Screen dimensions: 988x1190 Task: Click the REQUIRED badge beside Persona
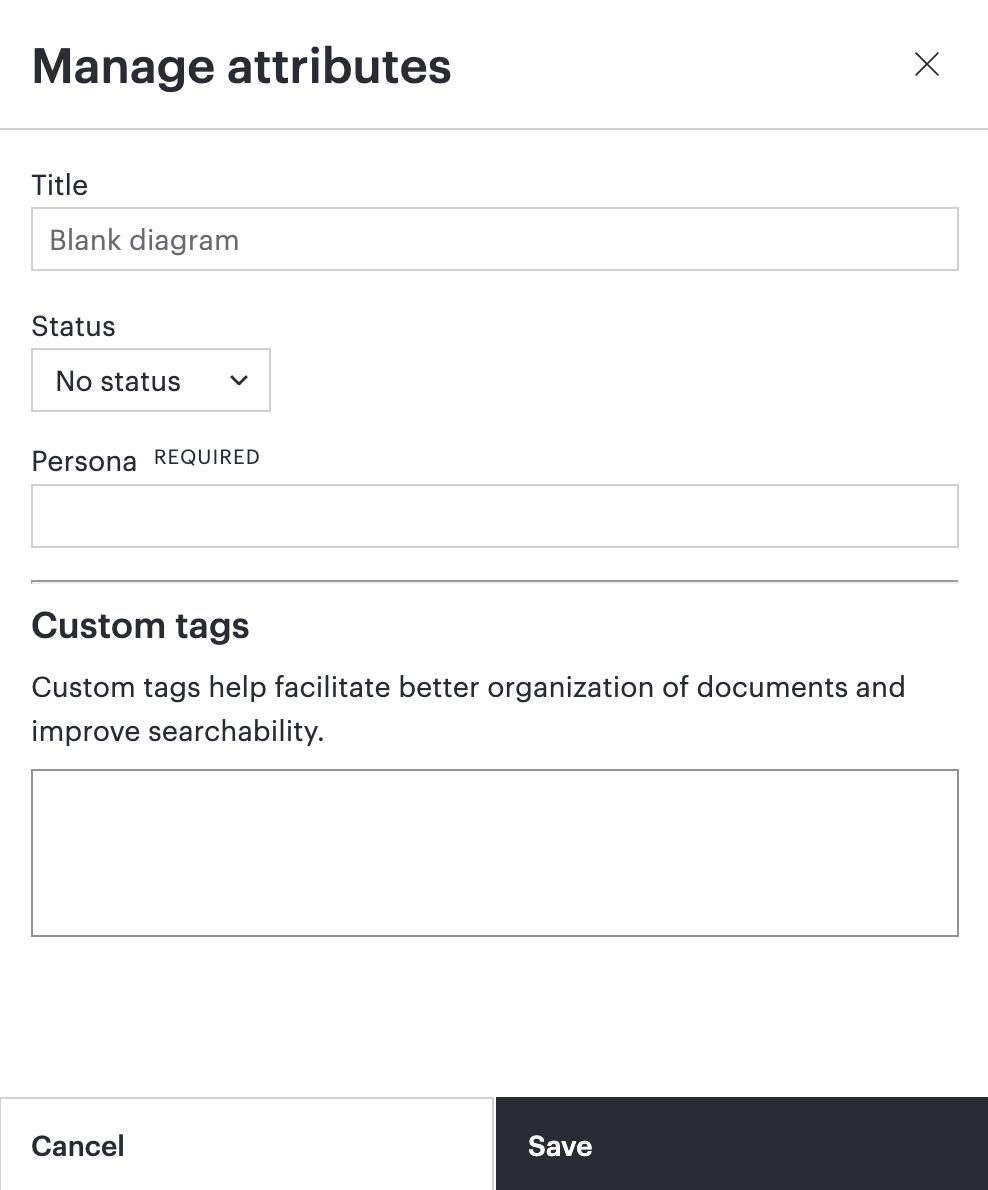[x=207, y=457]
